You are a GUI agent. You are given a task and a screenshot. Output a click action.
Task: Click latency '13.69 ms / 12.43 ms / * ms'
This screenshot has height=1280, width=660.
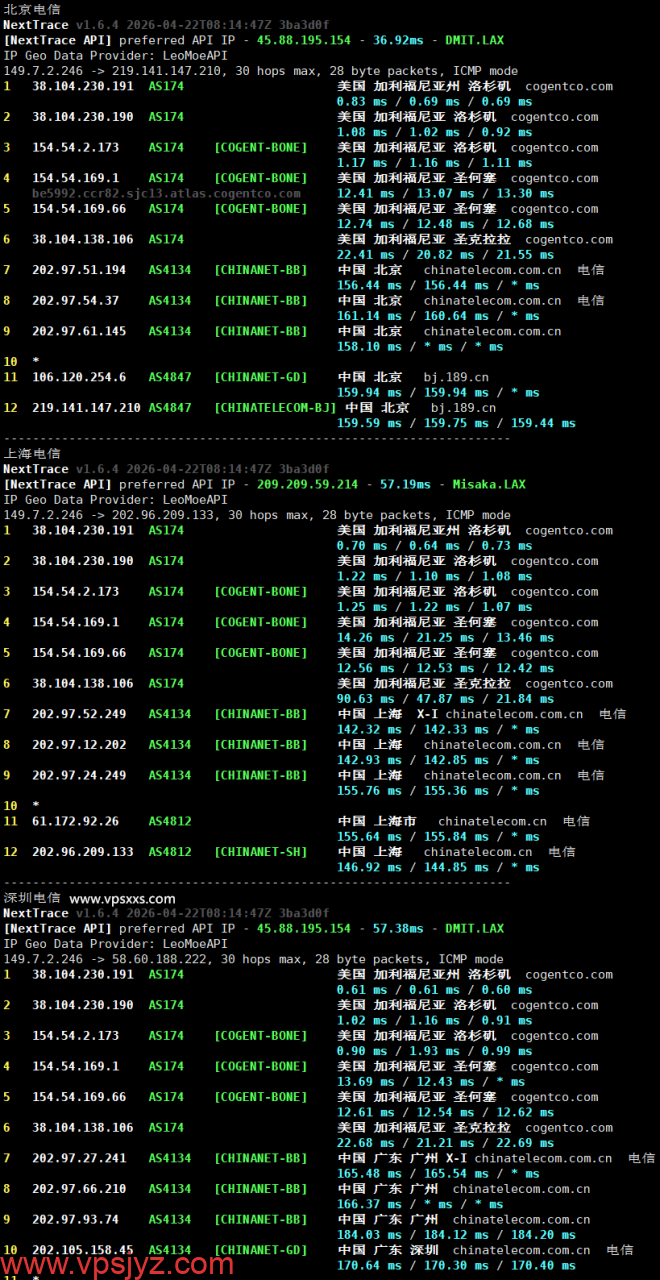tap(431, 1082)
